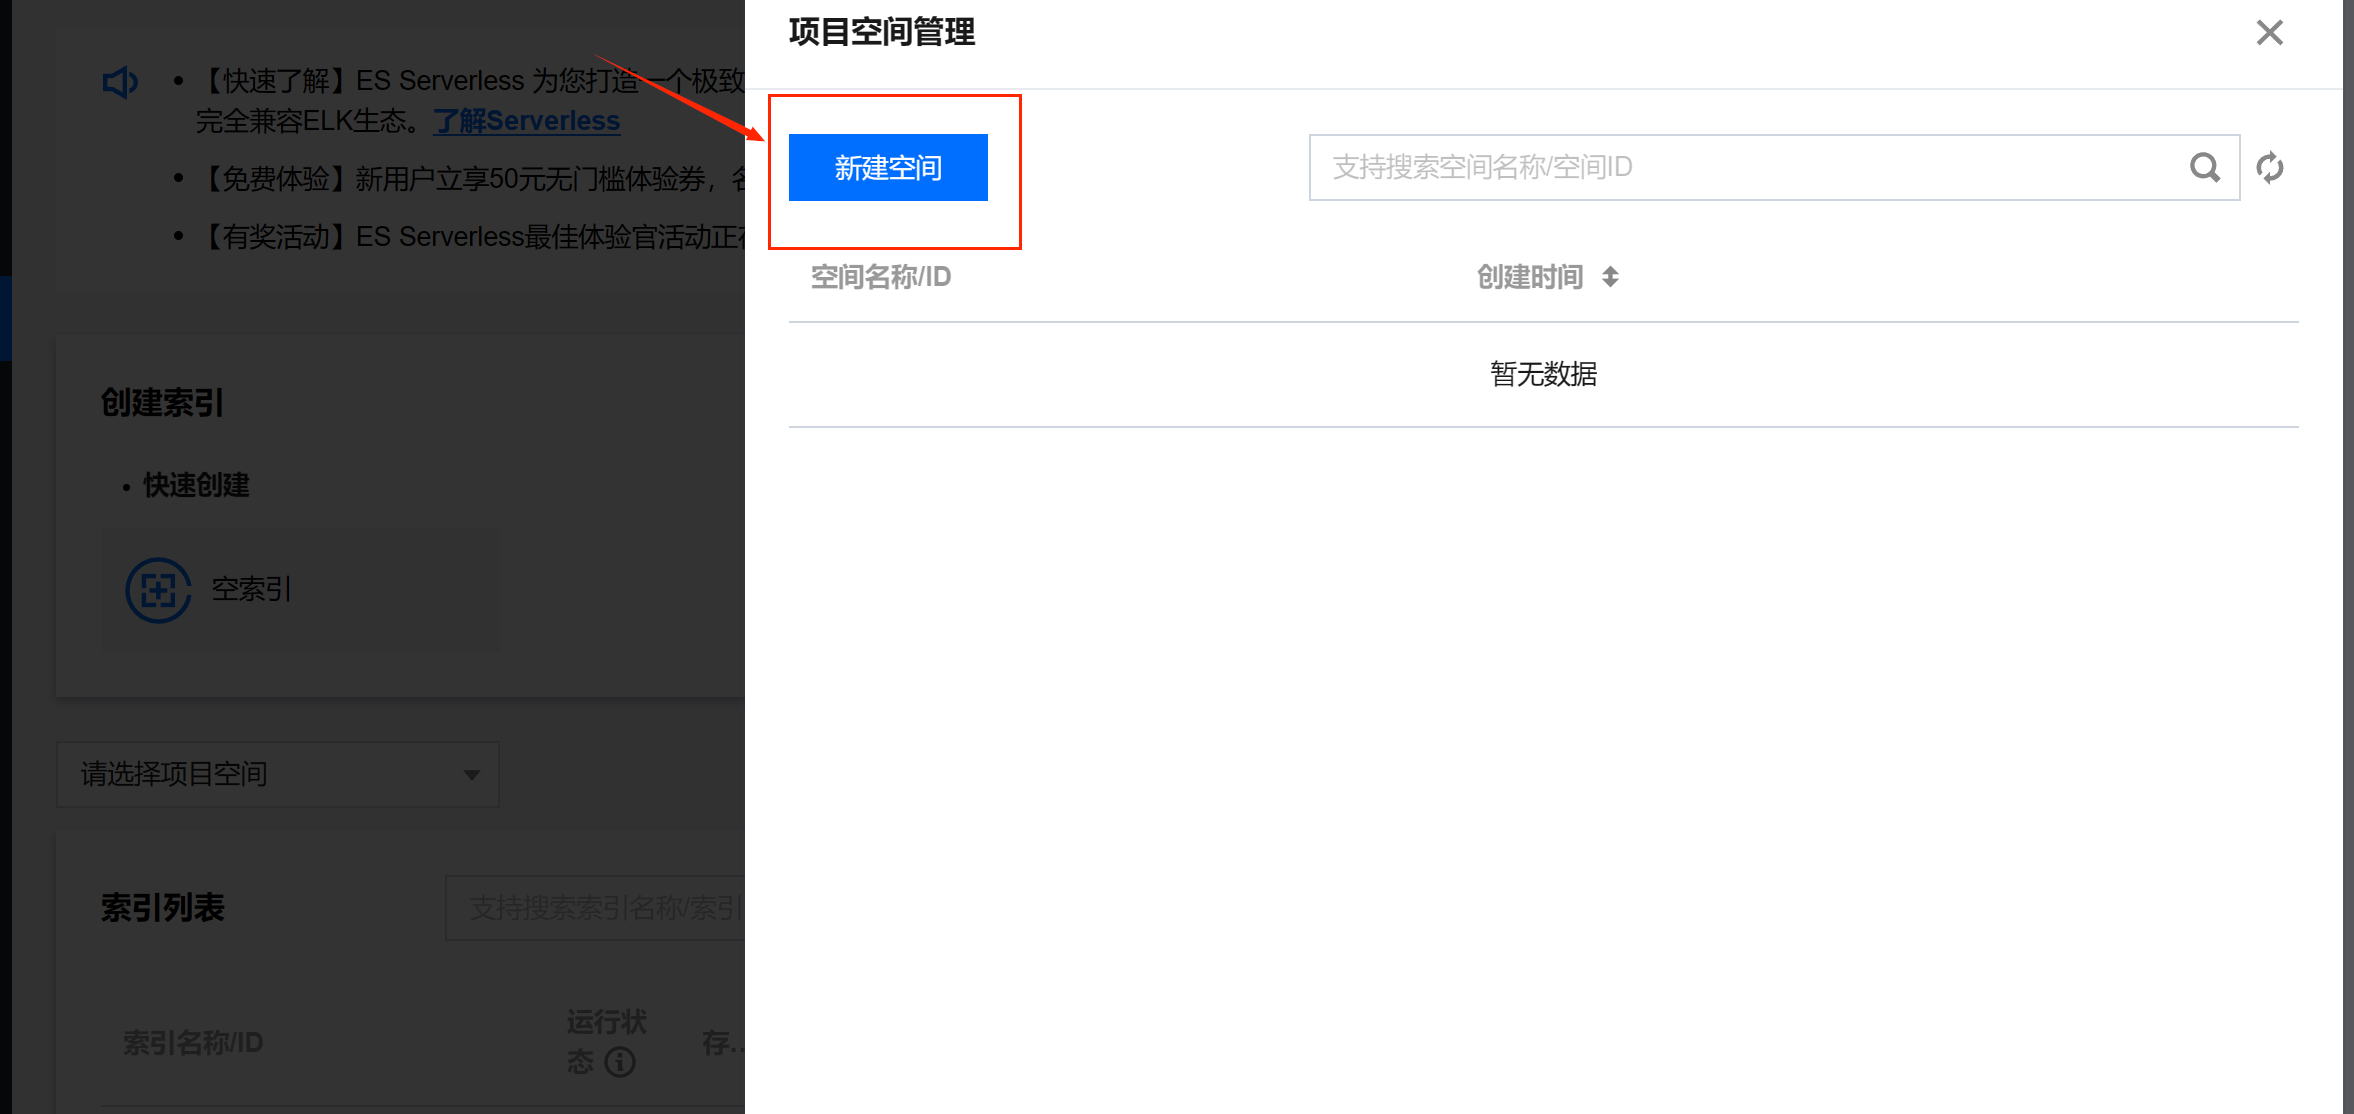Screen dimensions: 2354x1114
Task: Click the 运行状态 info icon
Action: [x=620, y=1062]
